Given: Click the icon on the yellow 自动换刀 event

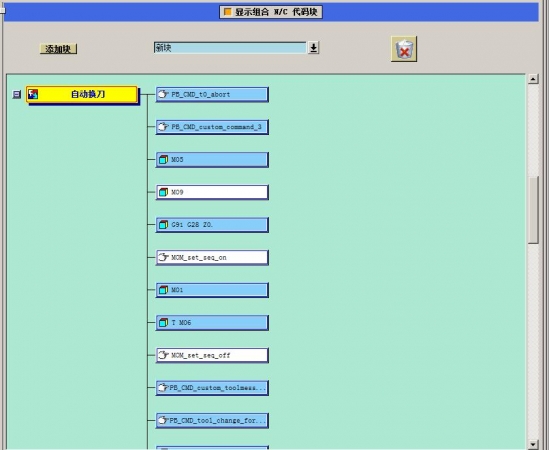Looking at the screenshot, I should (x=33, y=94).
